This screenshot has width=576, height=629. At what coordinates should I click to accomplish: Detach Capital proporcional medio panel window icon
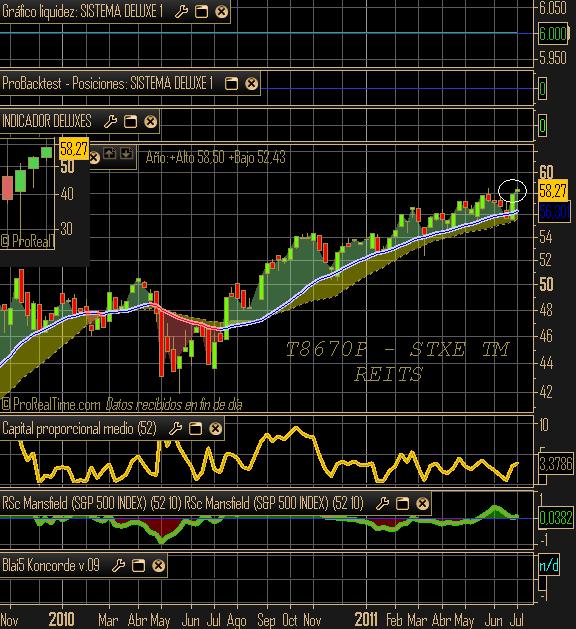[x=195, y=428]
